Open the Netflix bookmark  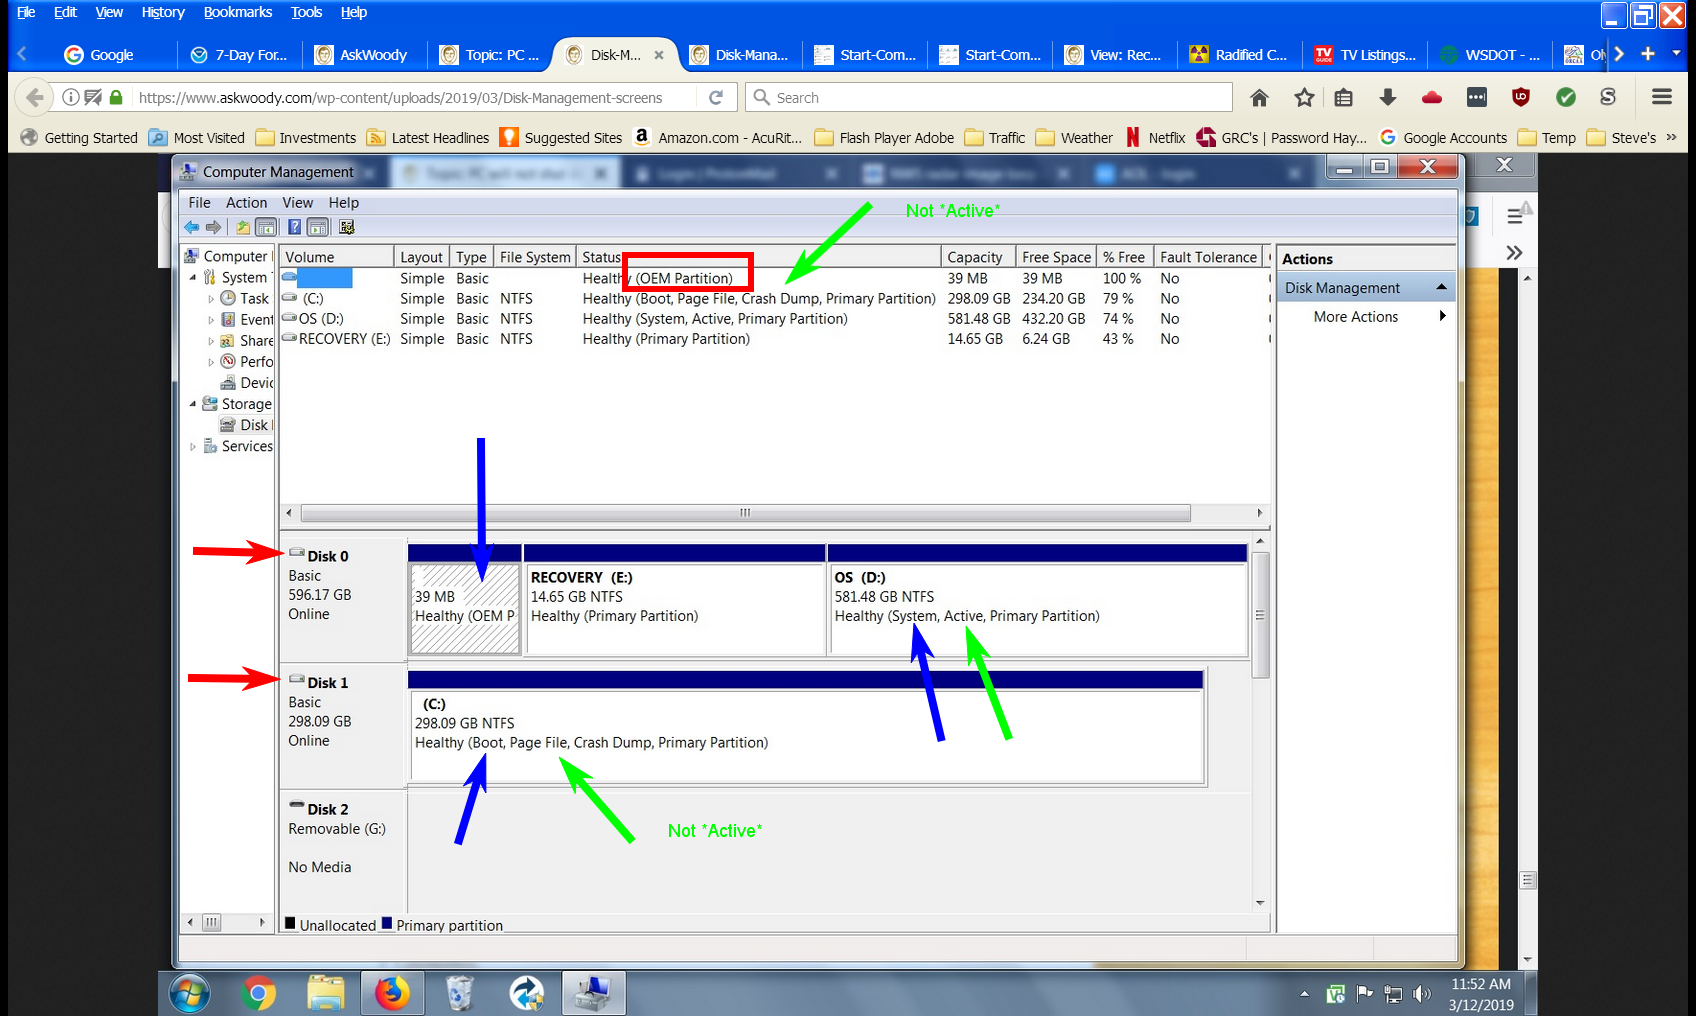coord(1155,138)
